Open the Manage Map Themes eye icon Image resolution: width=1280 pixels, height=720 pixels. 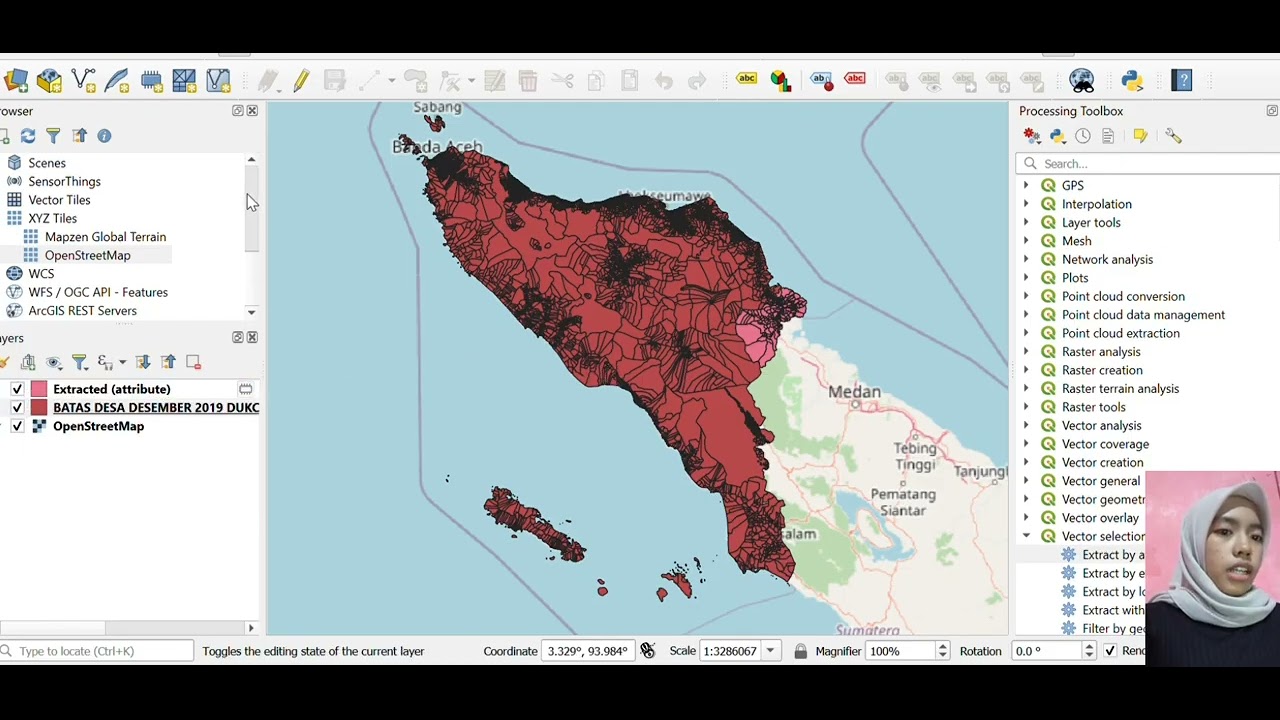[54, 362]
